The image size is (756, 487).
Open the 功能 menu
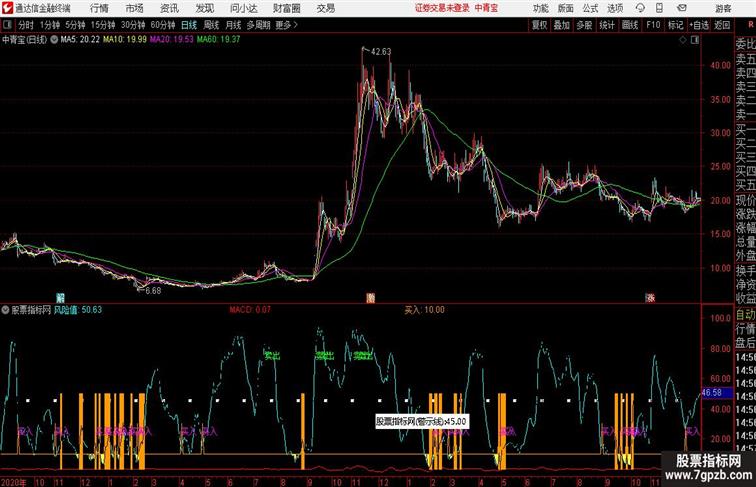[540, 8]
